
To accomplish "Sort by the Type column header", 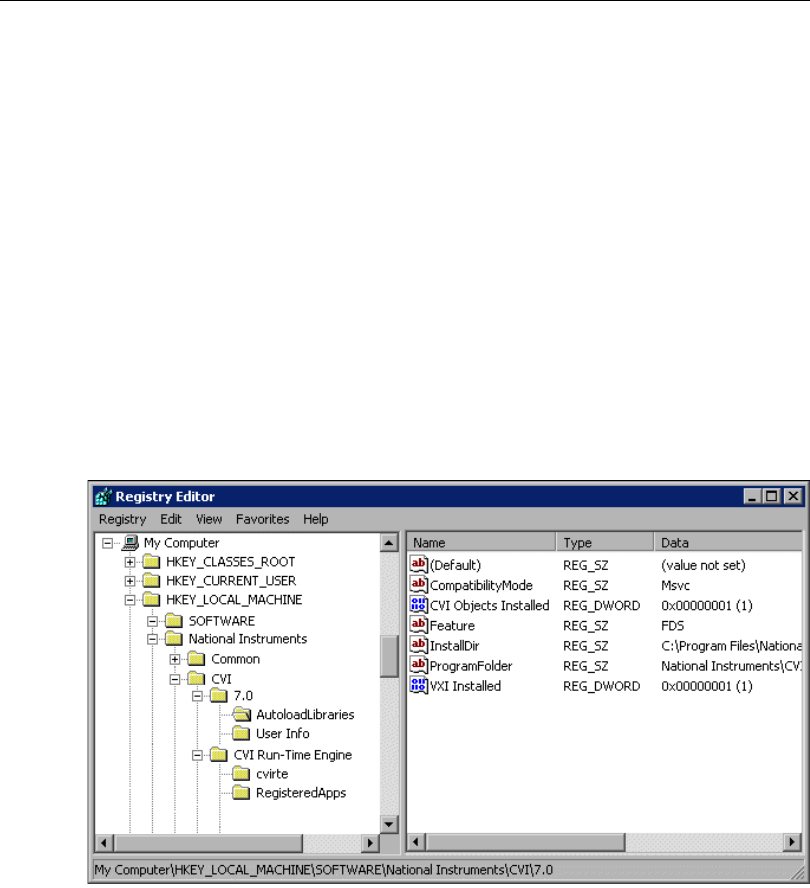I will click(x=605, y=543).
